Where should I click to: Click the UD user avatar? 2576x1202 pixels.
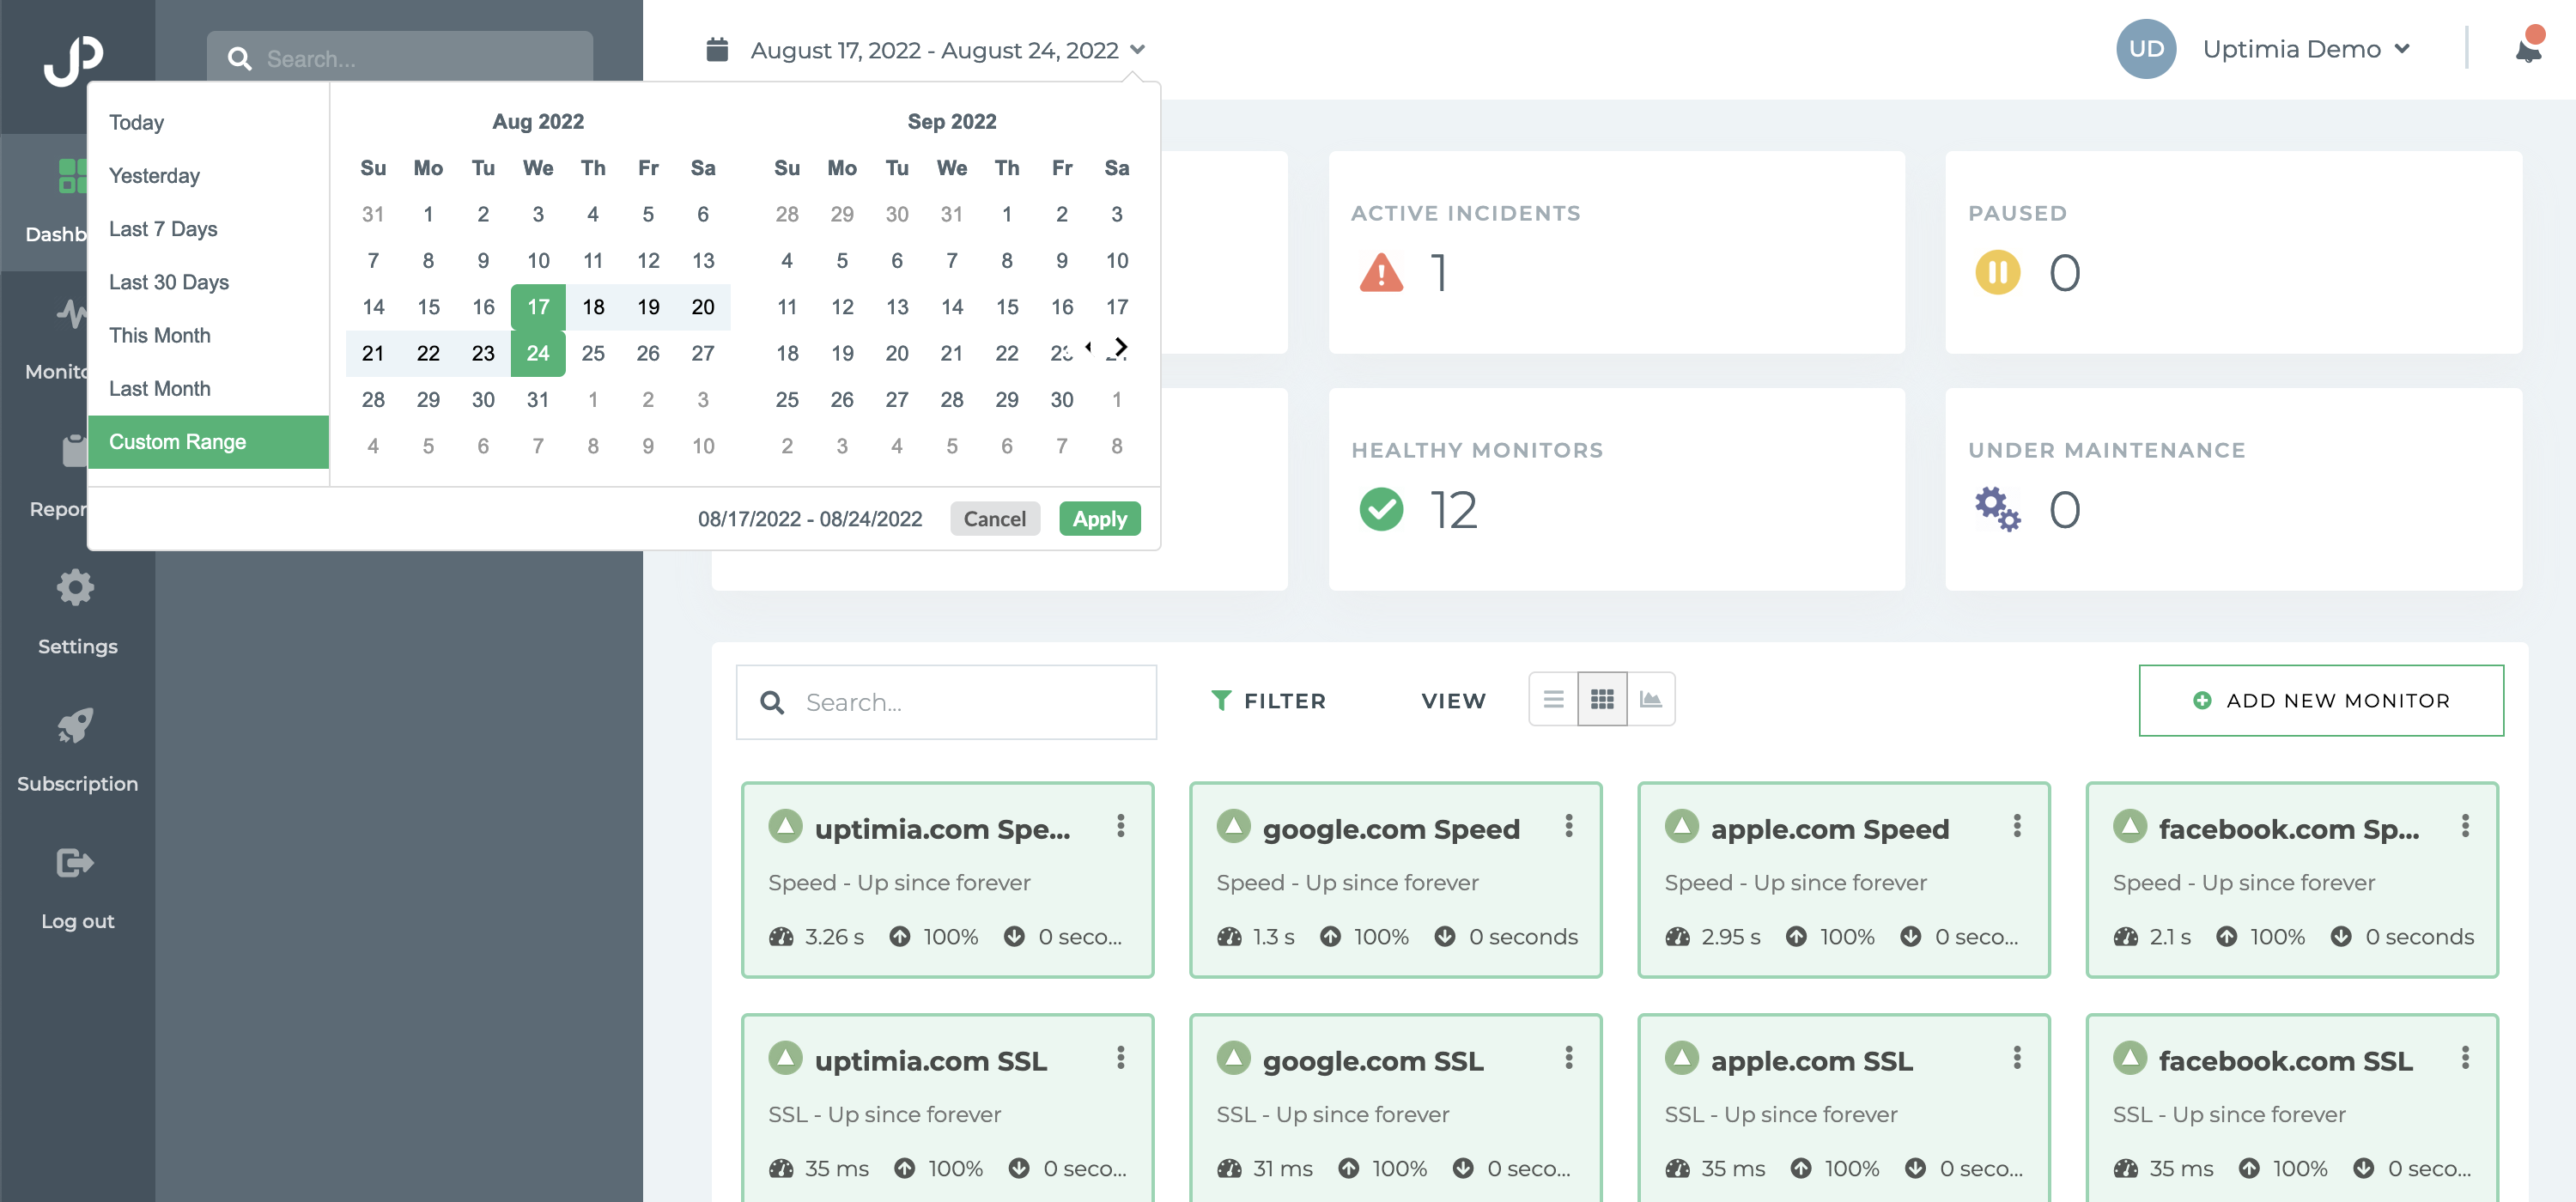[x=2146, y=49]
